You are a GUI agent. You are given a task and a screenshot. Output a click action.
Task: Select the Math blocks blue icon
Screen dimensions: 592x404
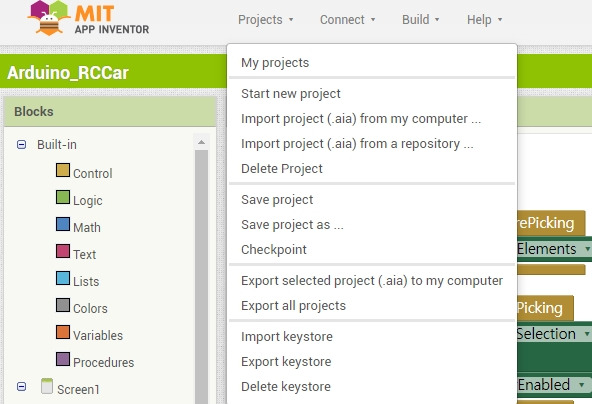point(63,224)
